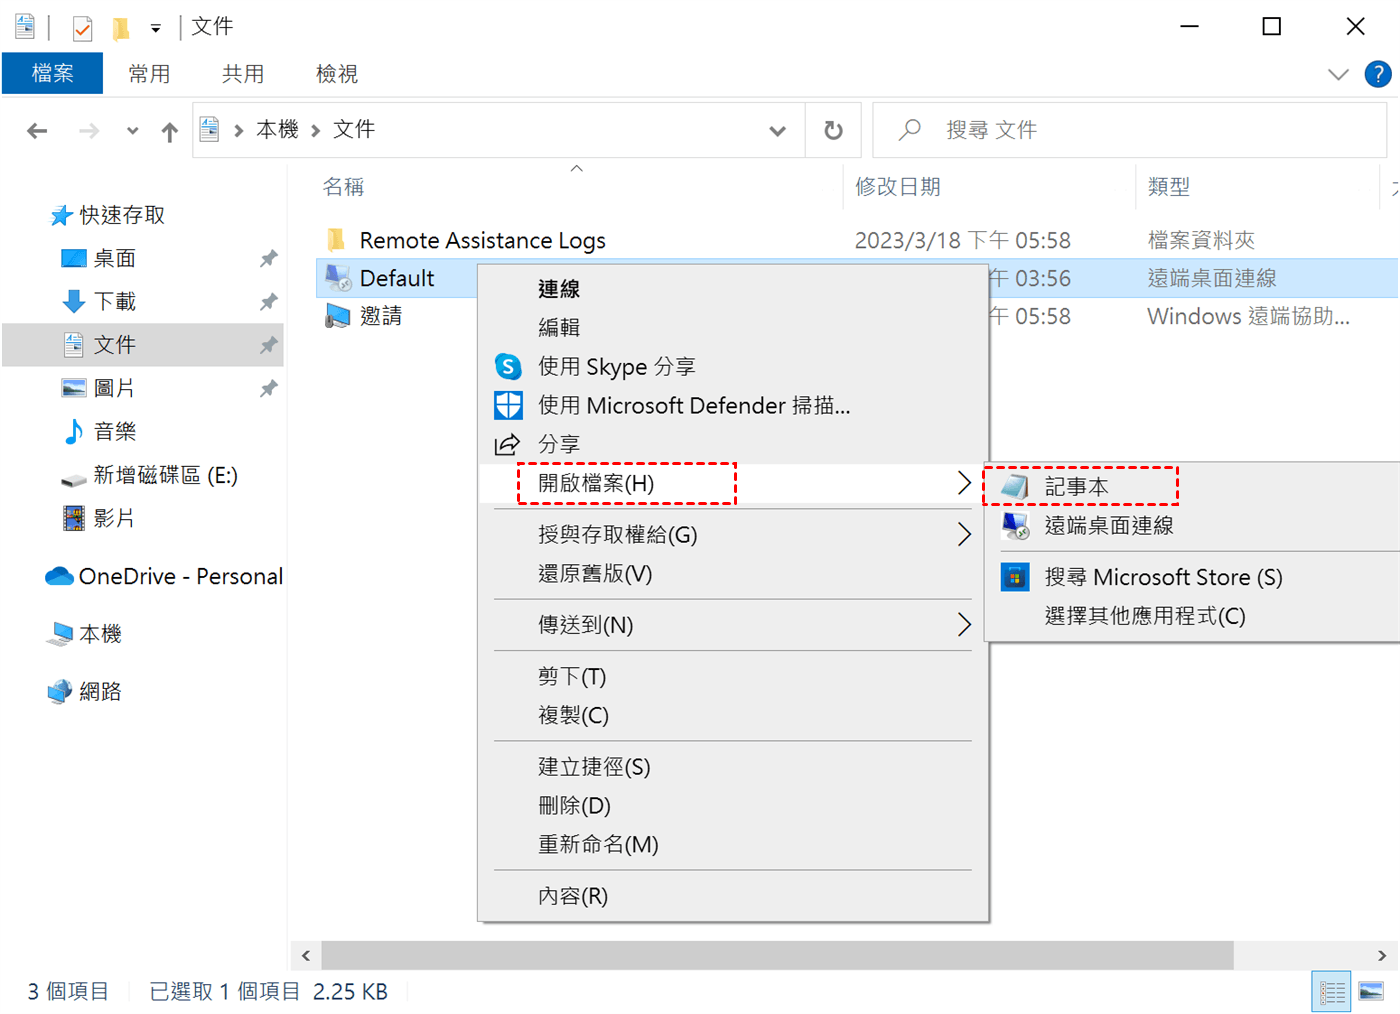Open the recent locations dropdown arrow
The width and height of the screenshot is (1400, 1014).
pos(132,130)
